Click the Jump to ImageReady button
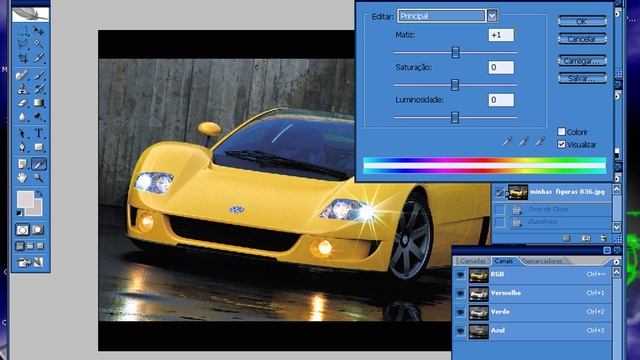 (30, 262)
